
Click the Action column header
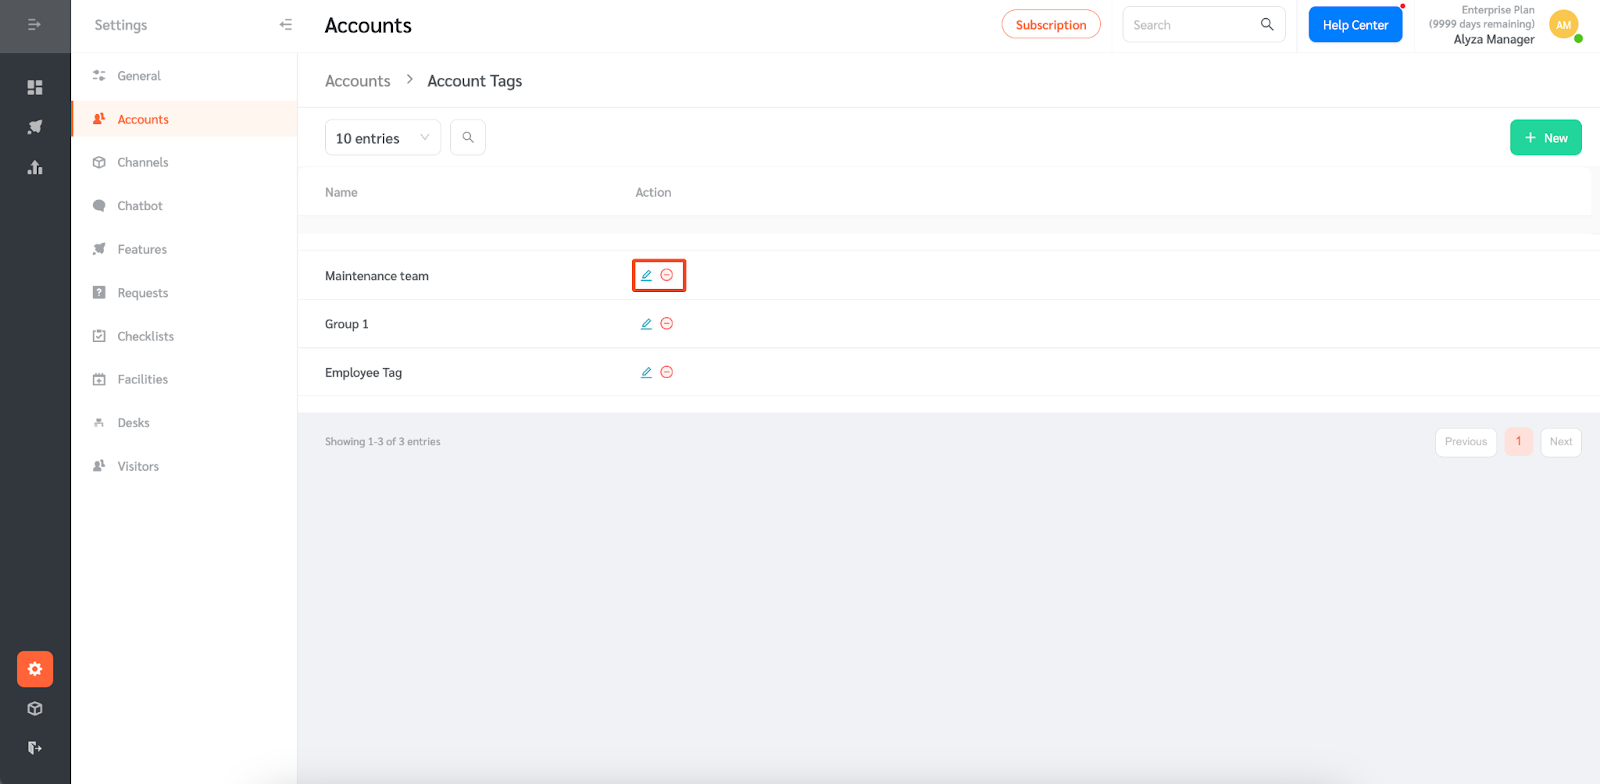[653, 192]
